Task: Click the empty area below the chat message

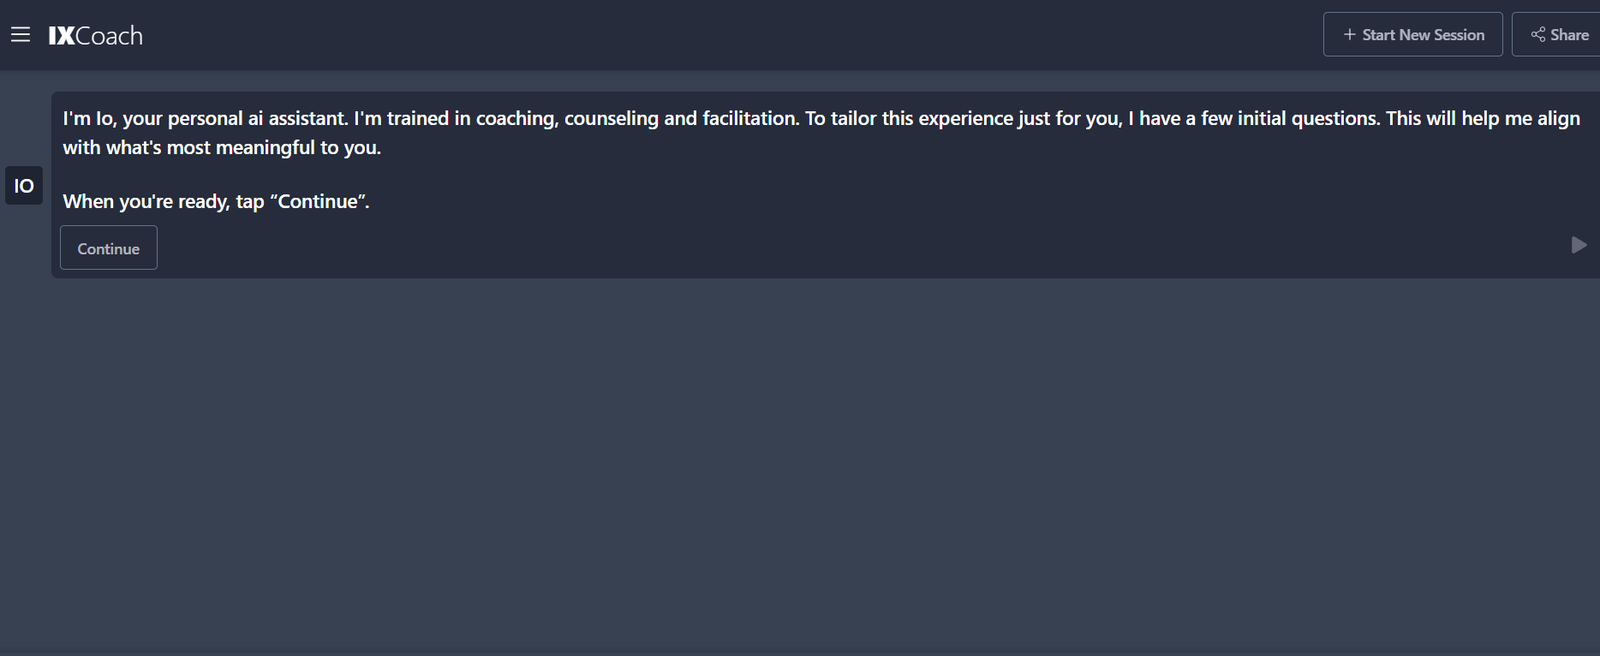Action: 800,460
